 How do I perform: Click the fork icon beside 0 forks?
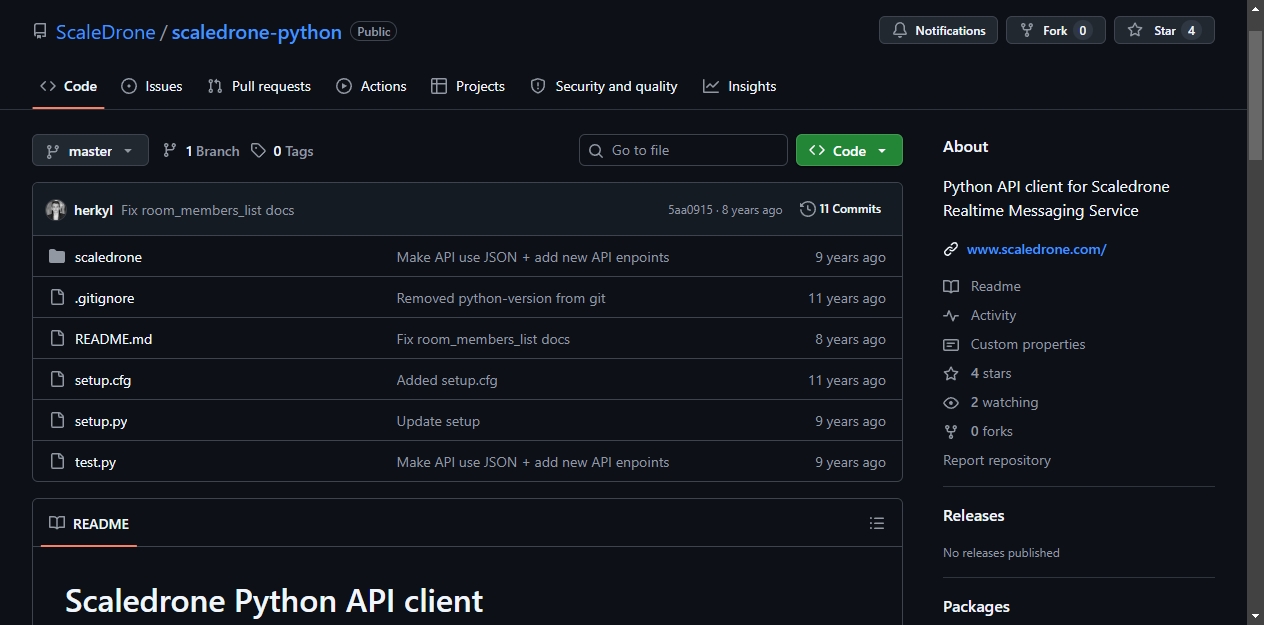pos(951,431)
